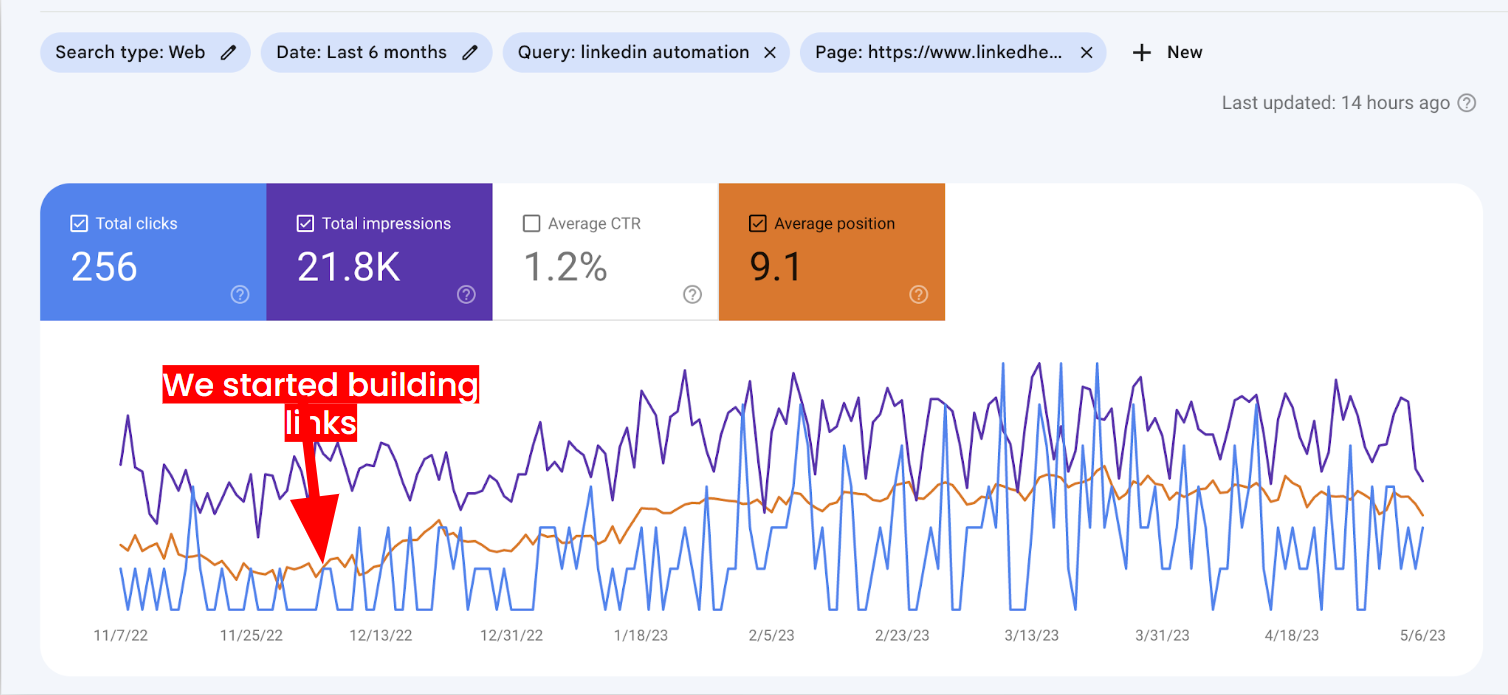This screenshot has width=1508, height=695.
Task: Click the 2/5/23 axis date label
Action: click(771, 635)
